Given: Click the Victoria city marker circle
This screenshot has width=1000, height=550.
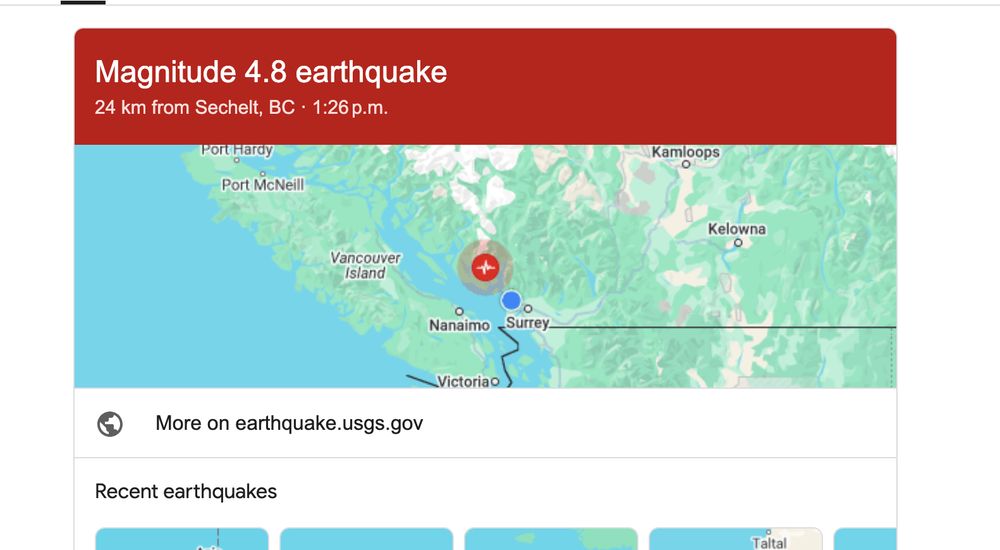Looking at the screenshot, I should [x=494, y=382].
